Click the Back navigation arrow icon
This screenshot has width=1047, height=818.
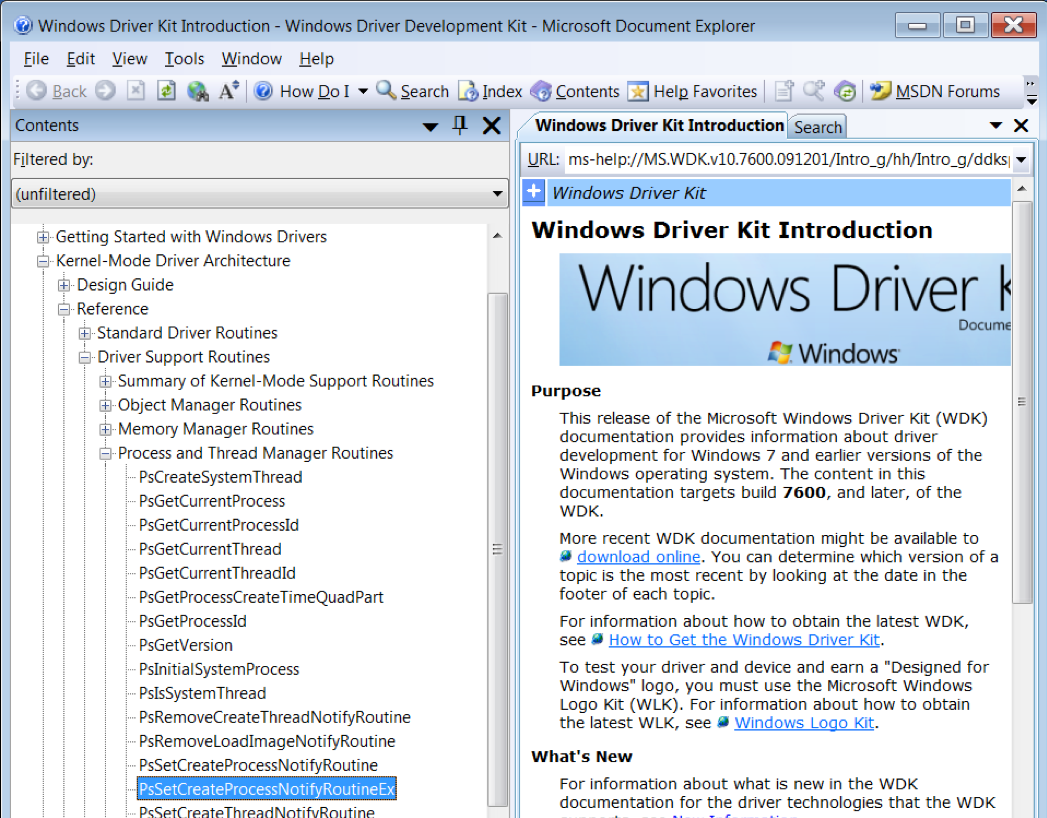37,91
